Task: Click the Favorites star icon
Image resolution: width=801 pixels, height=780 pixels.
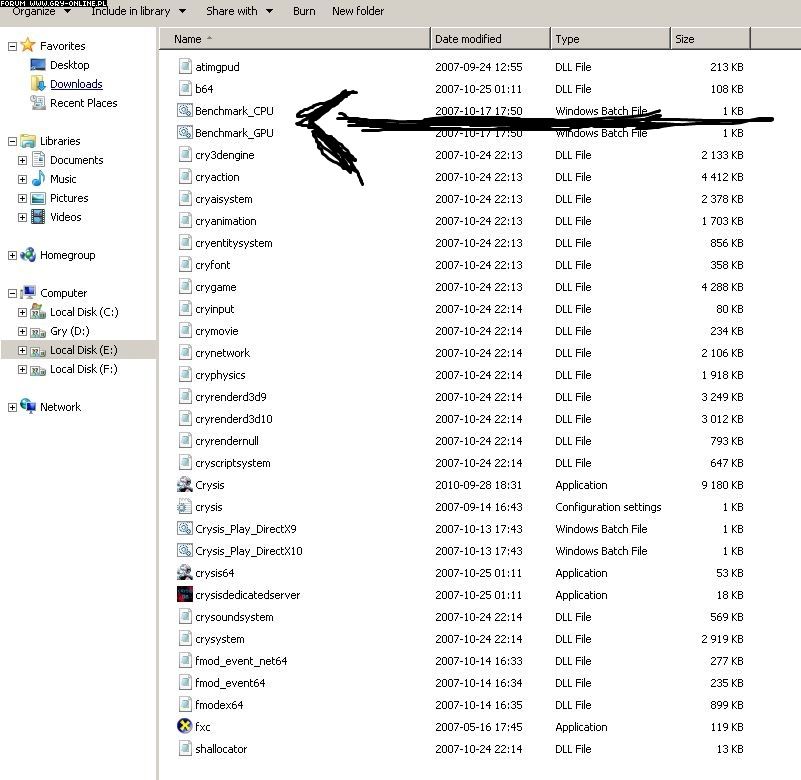Action: click(28, 45)
